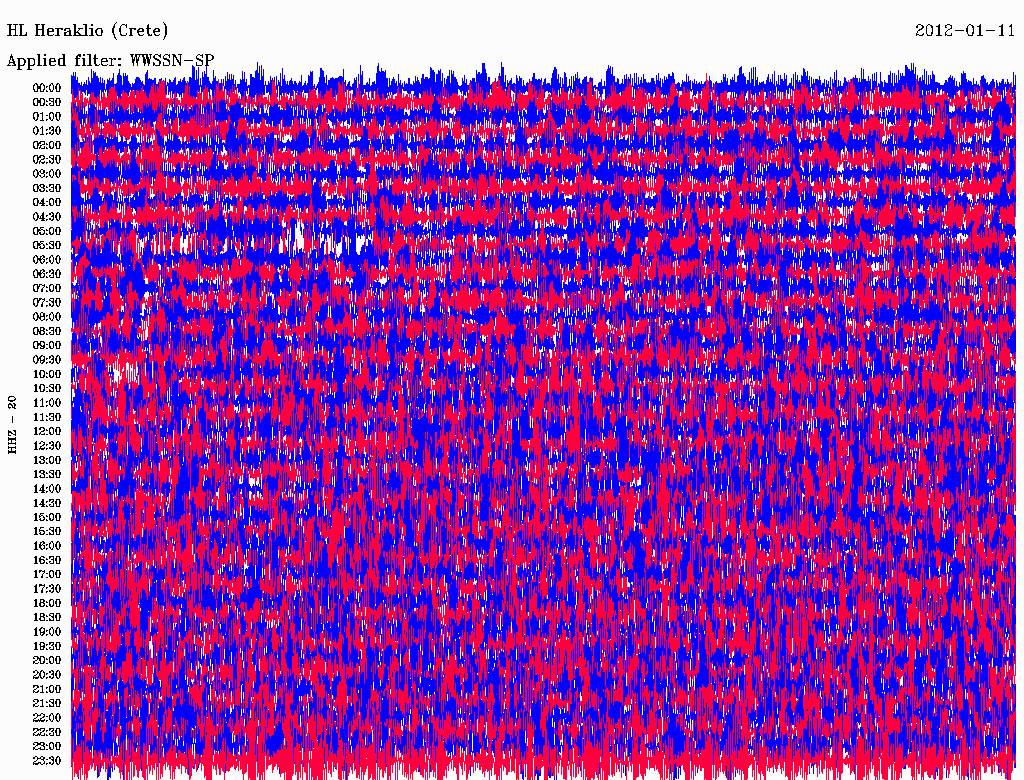
Task: Select the 23:00 time label
Action: (47, 747)
